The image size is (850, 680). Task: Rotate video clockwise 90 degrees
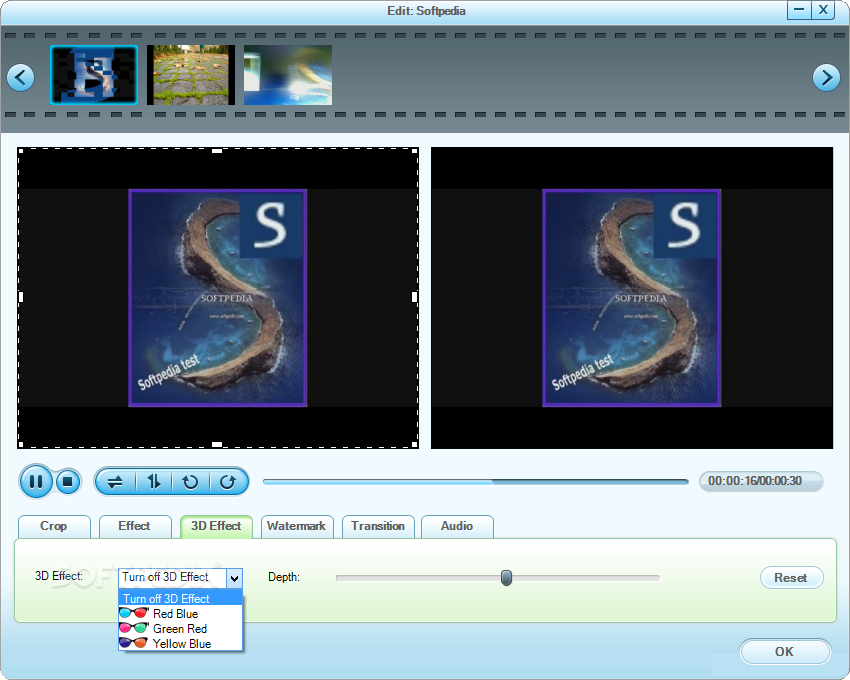click(x=228, y=482)
